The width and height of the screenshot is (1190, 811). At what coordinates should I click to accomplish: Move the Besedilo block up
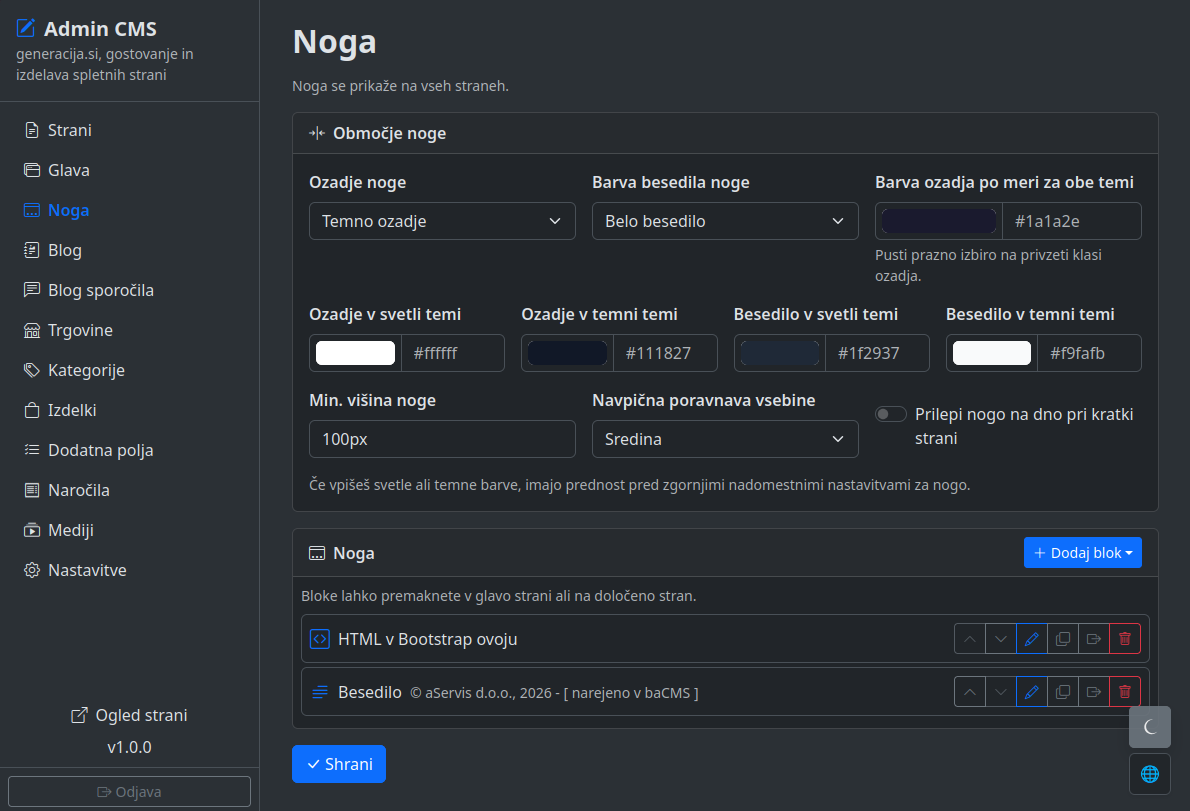(970, 692)
